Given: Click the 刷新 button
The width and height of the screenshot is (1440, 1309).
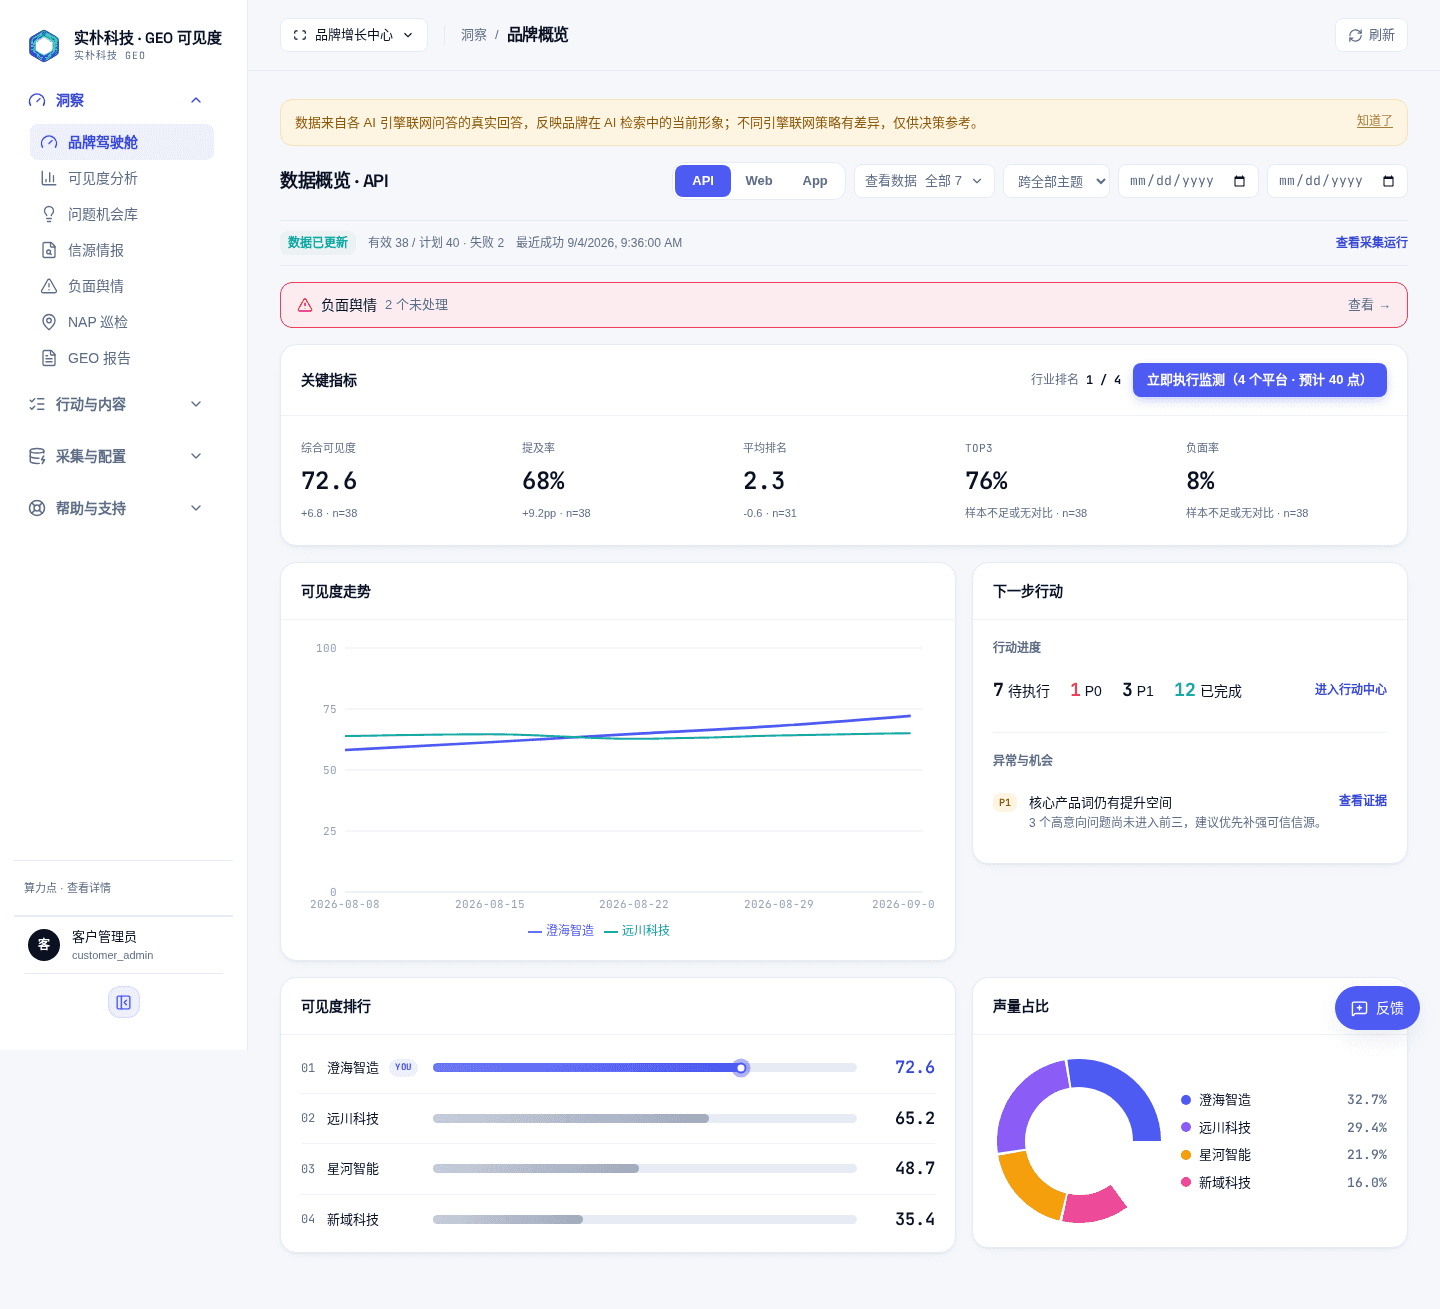Looking at the screenshot, I should (1371, 35).
